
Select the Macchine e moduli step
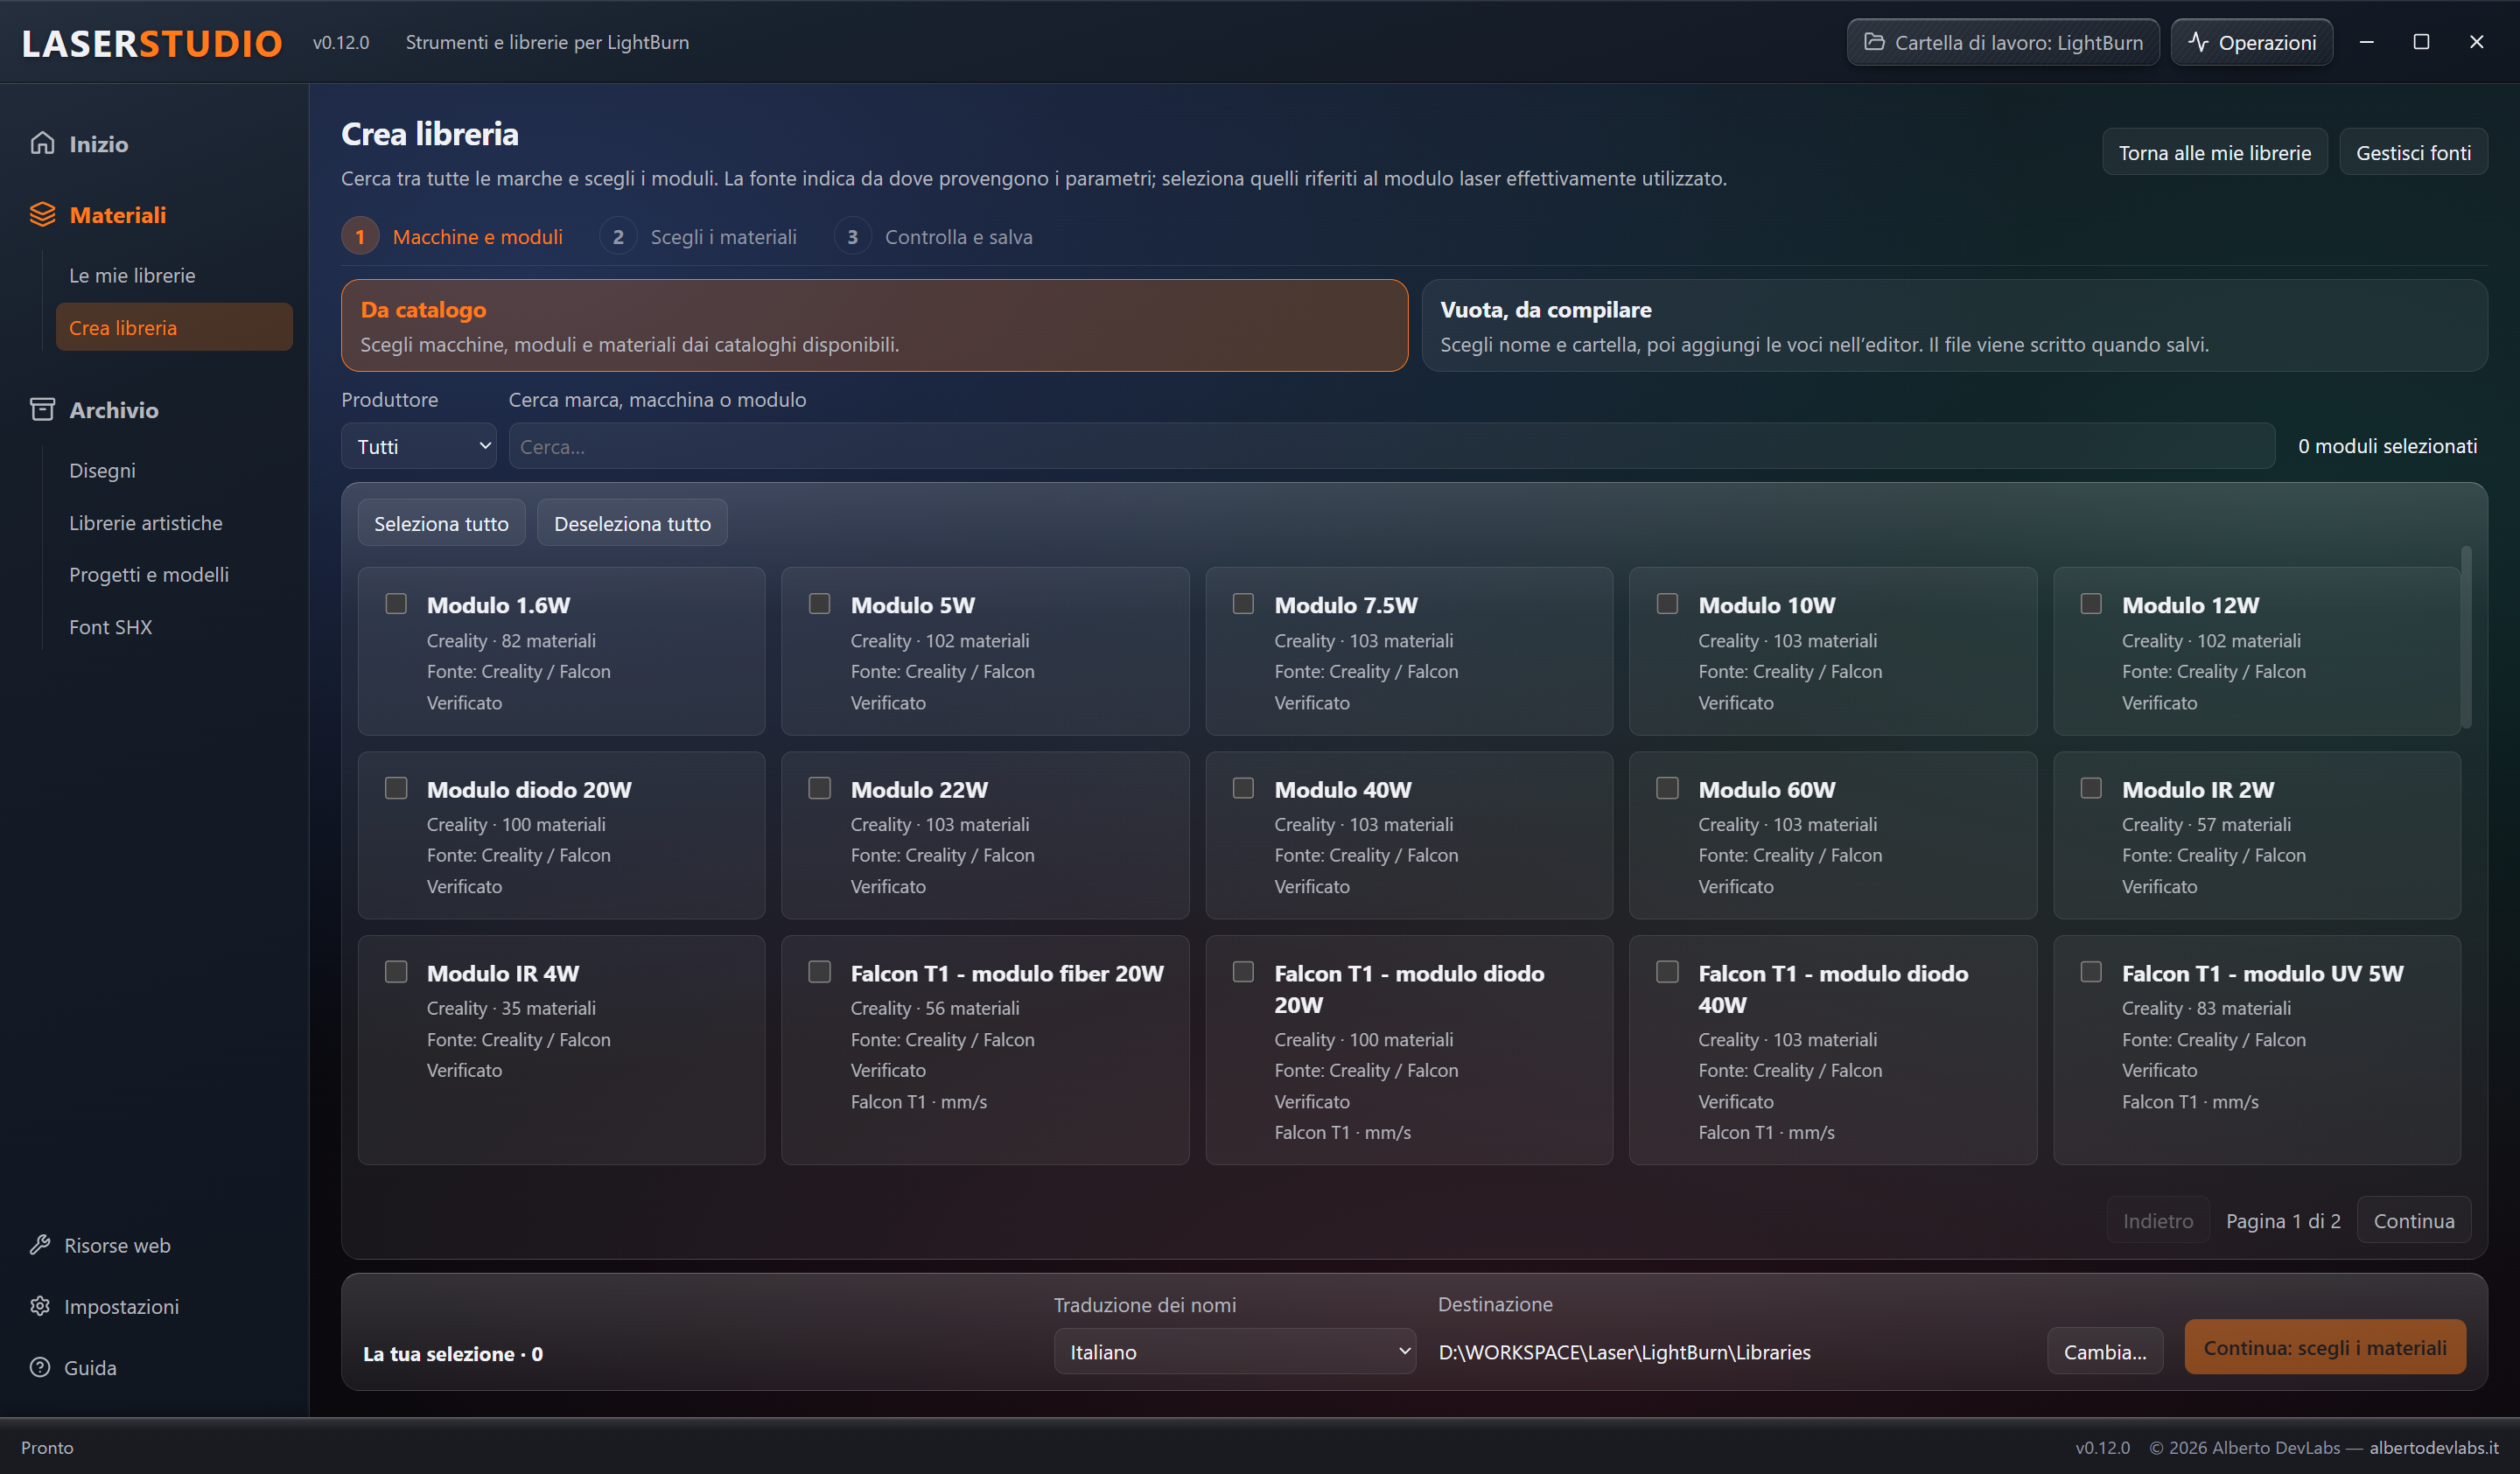pos(452,237)
